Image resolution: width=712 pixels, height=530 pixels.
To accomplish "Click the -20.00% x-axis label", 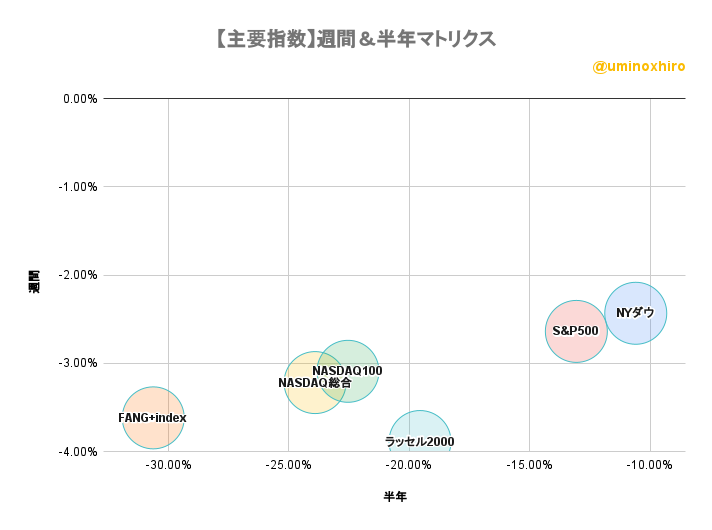I will click(x=409, y=465).
